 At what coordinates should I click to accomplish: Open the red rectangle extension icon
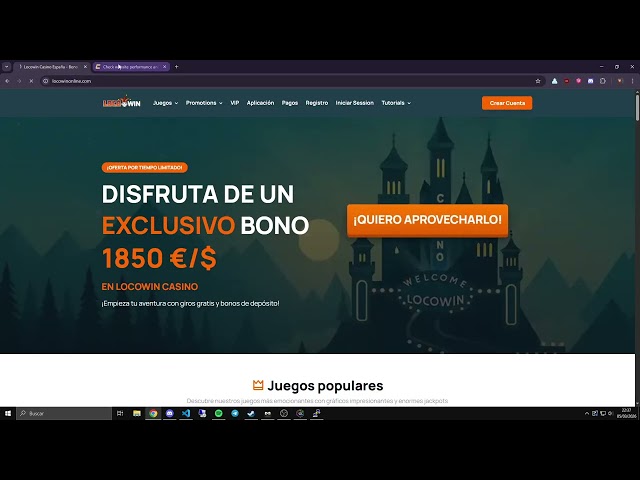pyautogui.click(x=567, y=81)
